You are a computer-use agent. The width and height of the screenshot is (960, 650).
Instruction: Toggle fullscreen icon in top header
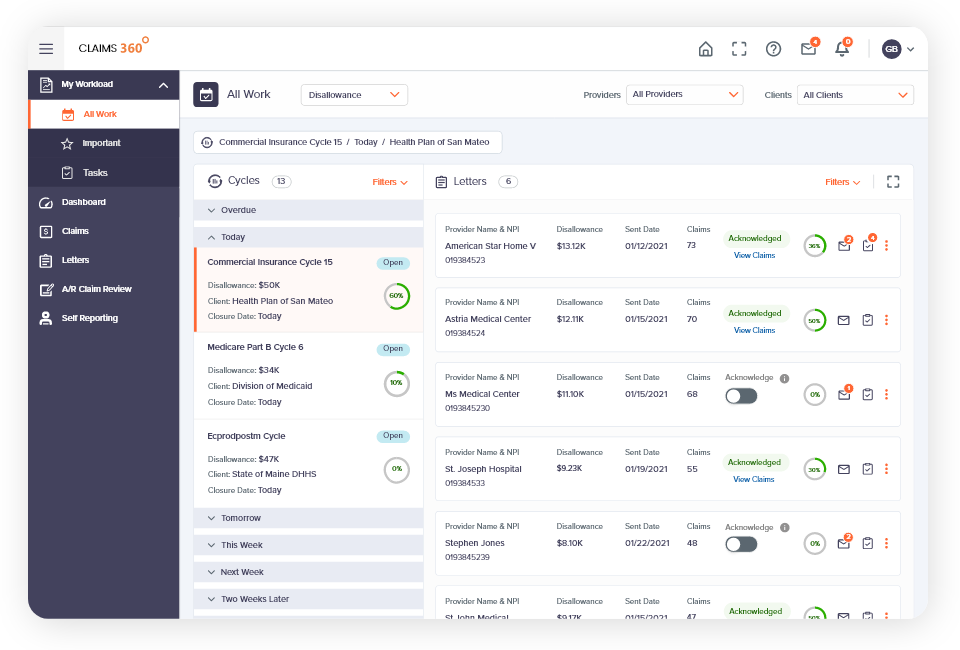point(739,49)
